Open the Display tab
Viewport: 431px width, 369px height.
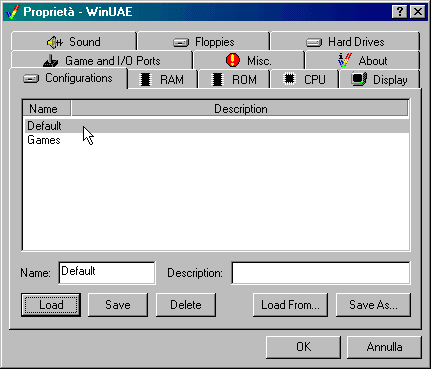click(379, 79)
